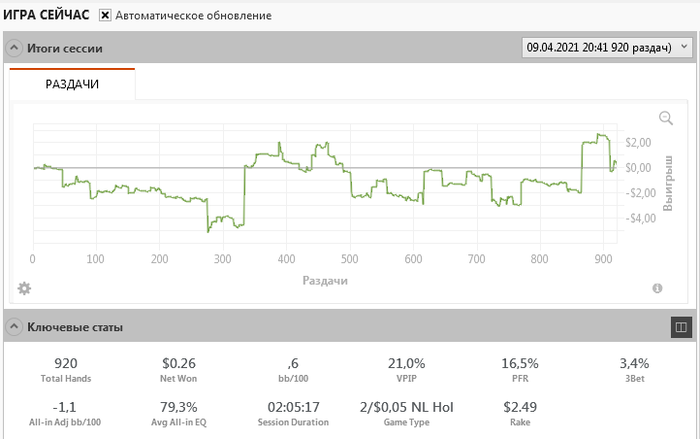
Task: Click the magnifier zoom icon on the graph
Action: [x=666, y=118]
